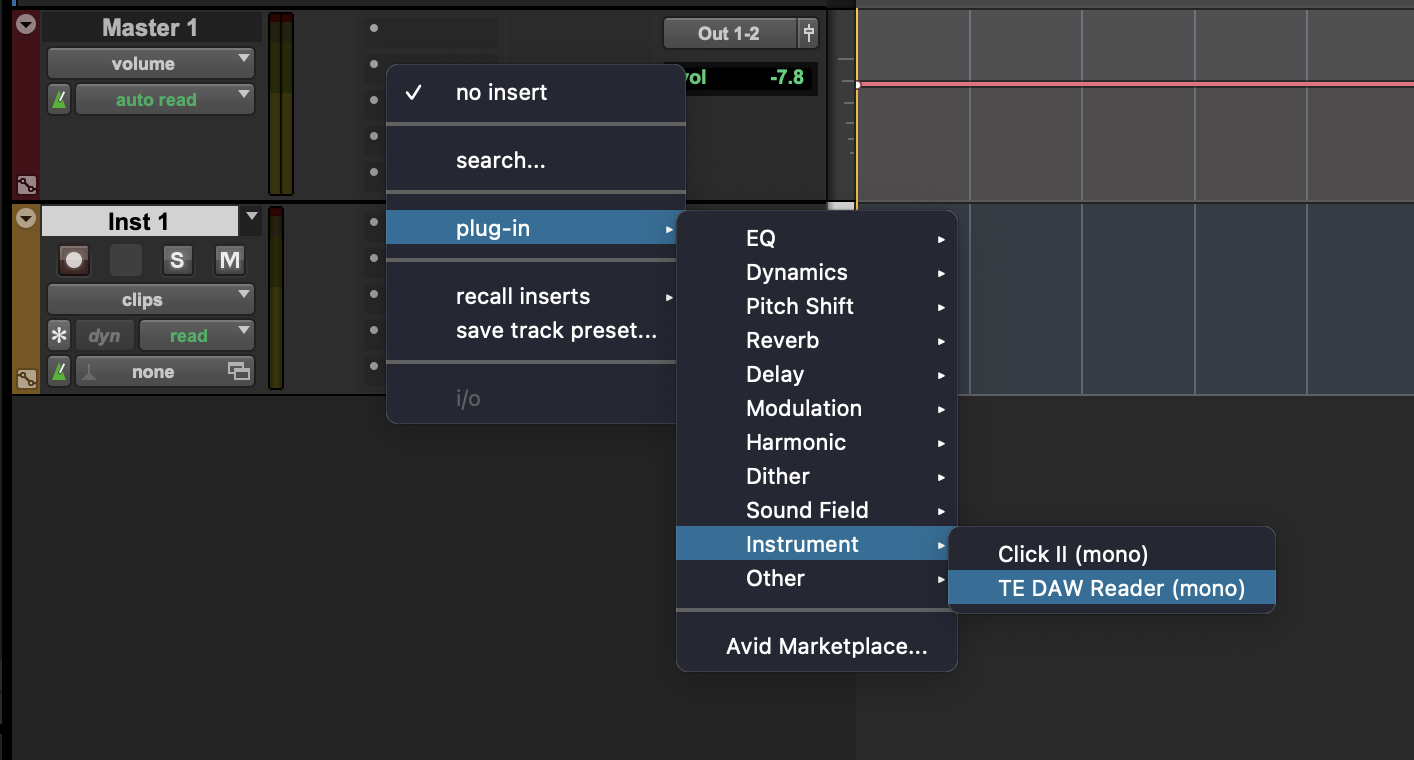Screen dimensions: 1414x760
Task: Click the Inst 1 track name field
Action: click(x=139, y=222)
